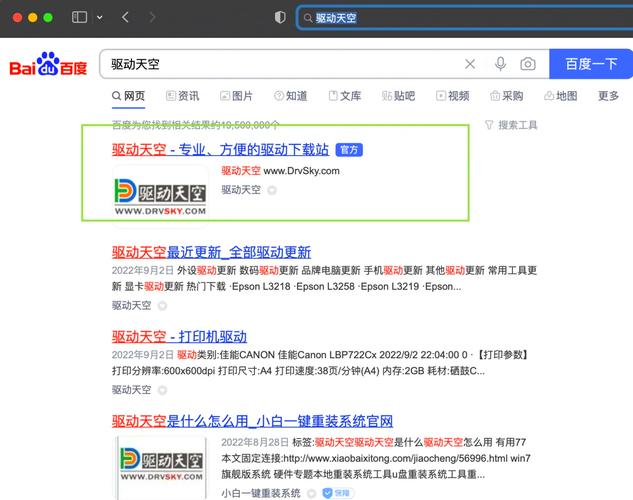
Task: Open the Baidu logo homepage
Action: pos(48,64)
